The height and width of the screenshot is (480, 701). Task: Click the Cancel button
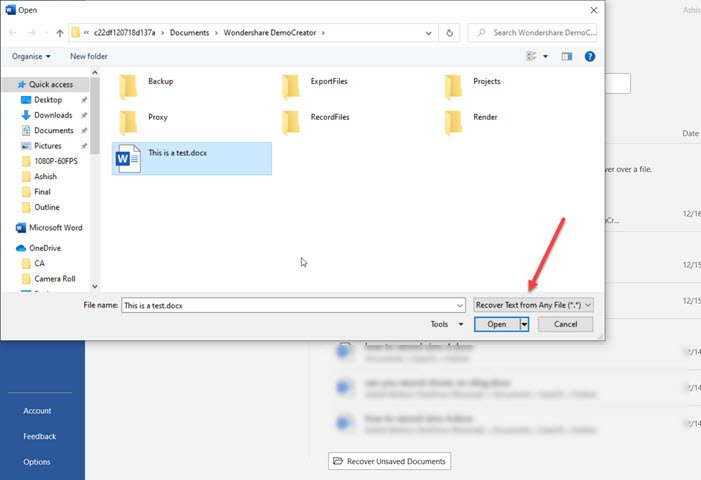coord(566,324)
